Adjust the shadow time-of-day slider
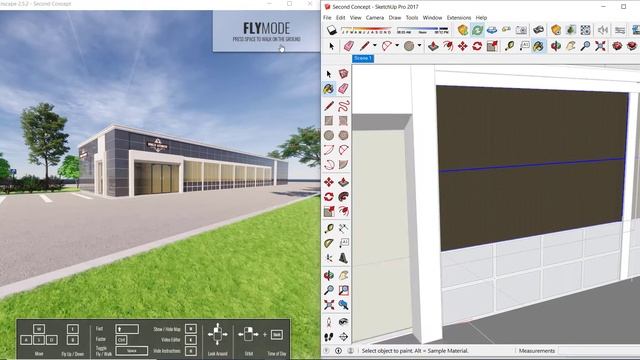Image resolution: width=640 pixels, height=360 pixels. click(422, 30)
